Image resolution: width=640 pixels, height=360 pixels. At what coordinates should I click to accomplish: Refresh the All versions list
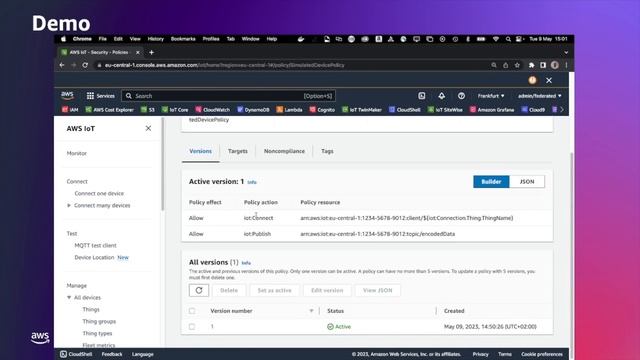(199, 290)
